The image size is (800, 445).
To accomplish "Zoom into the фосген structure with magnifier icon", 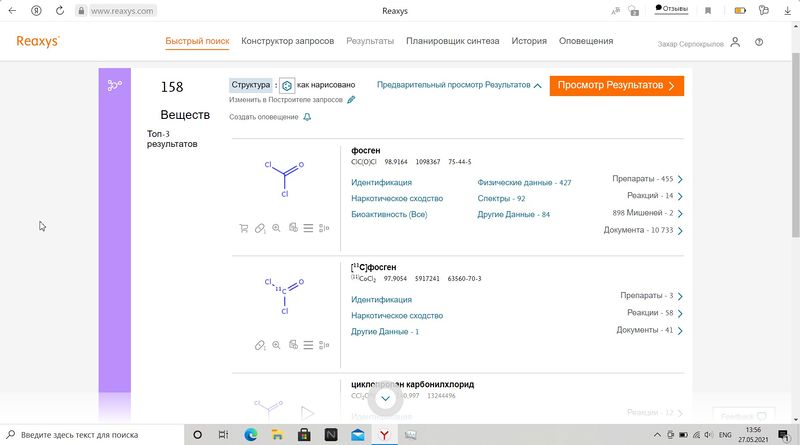I will point(276,228).
